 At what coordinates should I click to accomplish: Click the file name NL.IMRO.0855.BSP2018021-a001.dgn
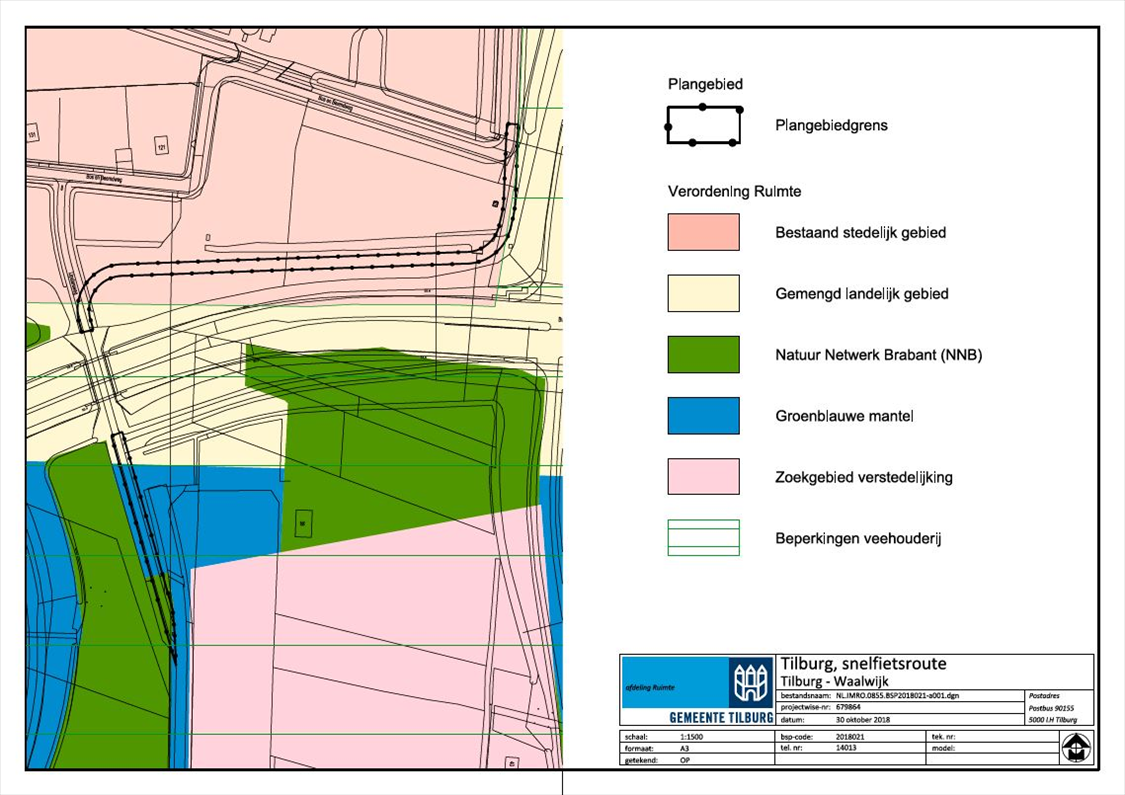pyautogui.click(x=897, y=695)
